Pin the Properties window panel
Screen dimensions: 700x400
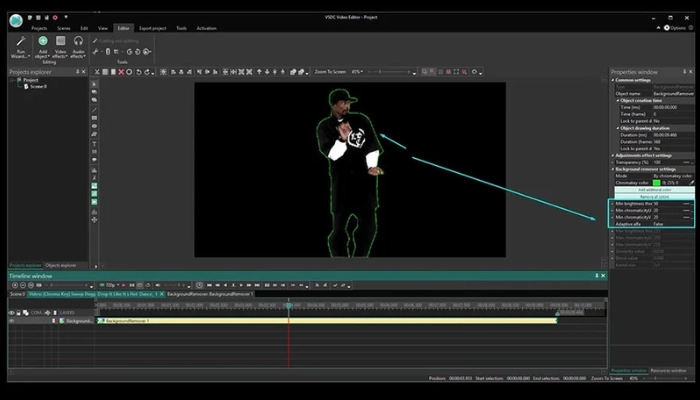pyautogui.click(x=685, y=72)
